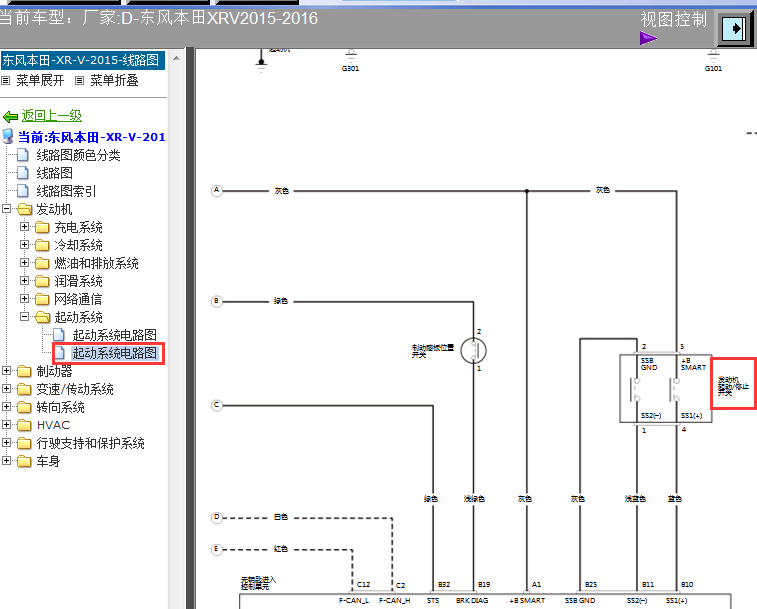Click the page icon of first 起动系统电路图

(59, 335)
